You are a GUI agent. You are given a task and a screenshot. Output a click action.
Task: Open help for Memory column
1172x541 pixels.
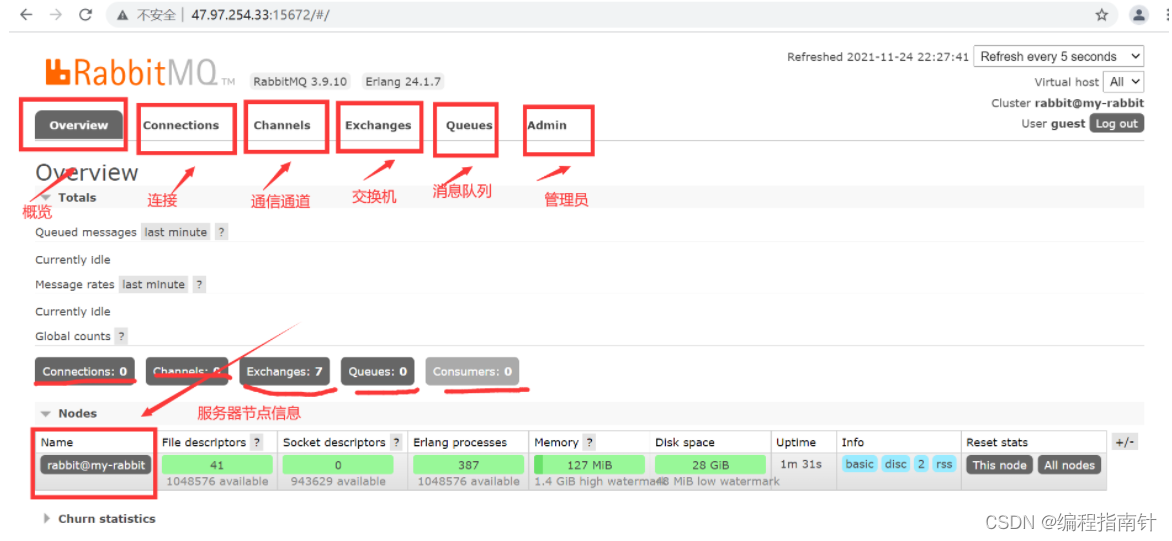point(589,442)
